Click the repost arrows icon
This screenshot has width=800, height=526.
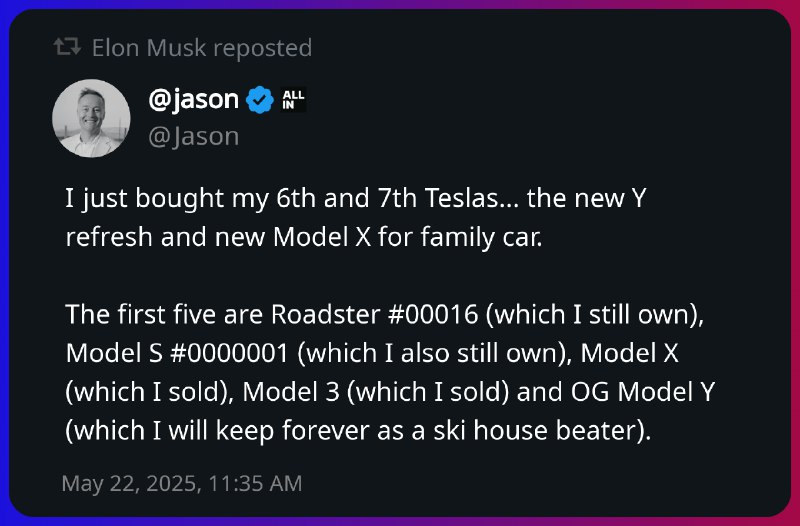67,47
